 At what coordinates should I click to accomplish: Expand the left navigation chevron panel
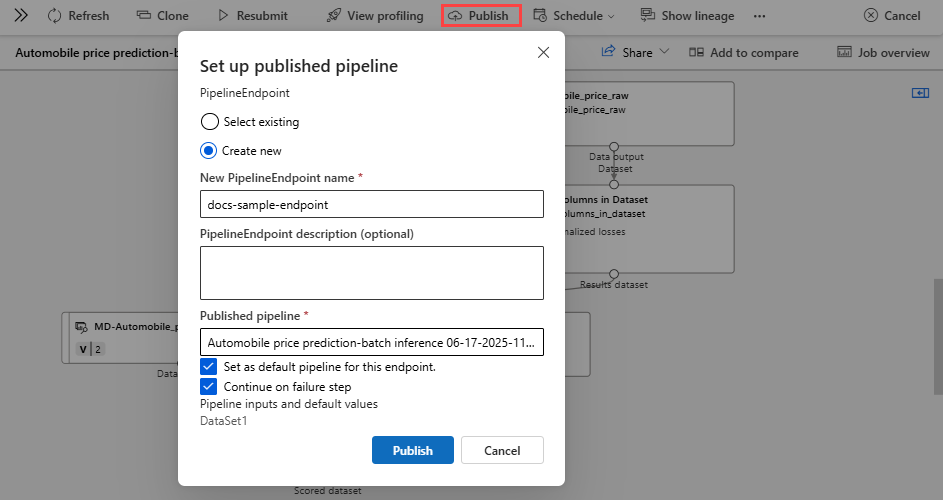pyautogui.click(x=21, y=16)
